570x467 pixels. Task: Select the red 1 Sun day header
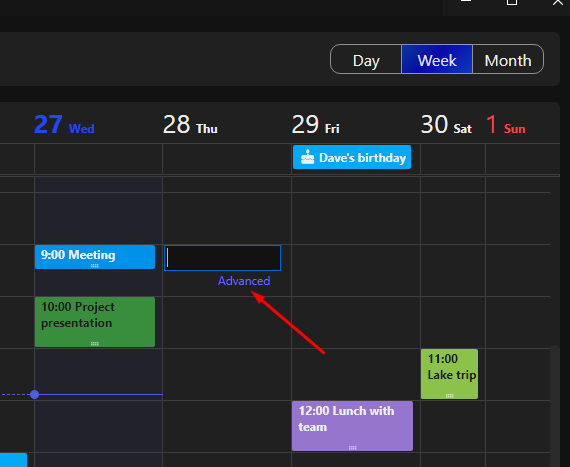coord(506,125)
